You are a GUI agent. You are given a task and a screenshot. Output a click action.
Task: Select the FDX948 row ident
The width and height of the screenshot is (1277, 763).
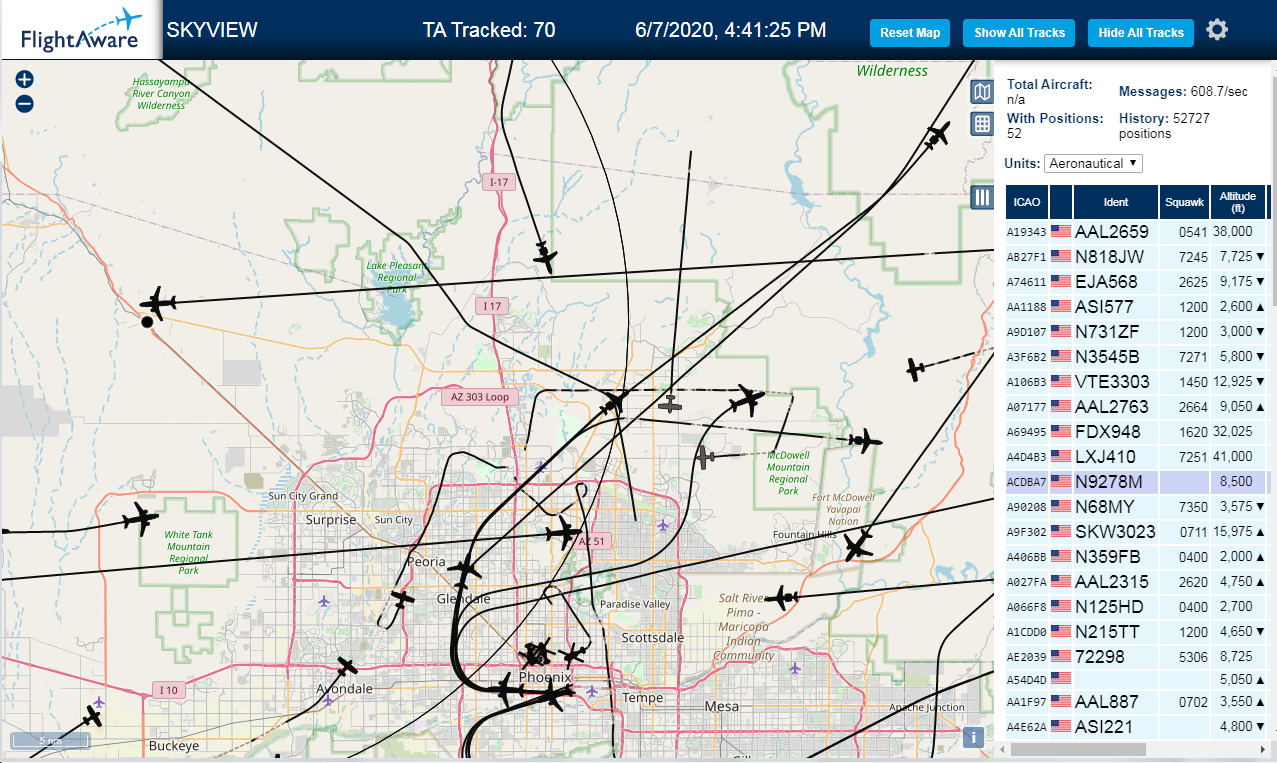point(1108,432)
